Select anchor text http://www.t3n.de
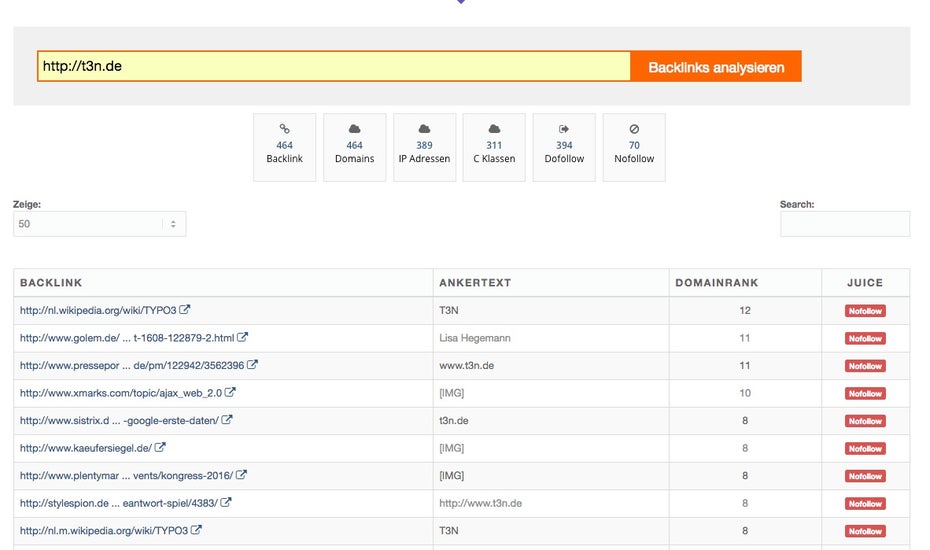The width and height of the screenshot is (930, 550). pyautogui.click(x=480, y=503)
